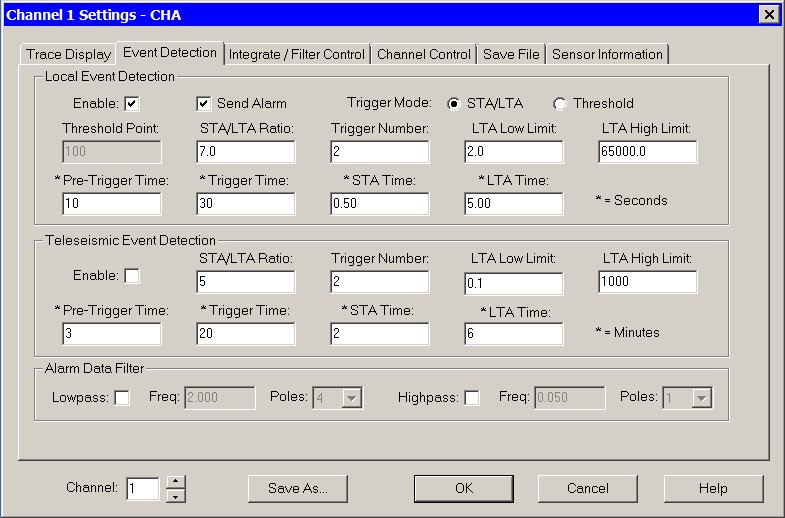This screenshot has width=785, height=518.
Task: Increment the Channel number with up arrow
Action: point(175,483)
